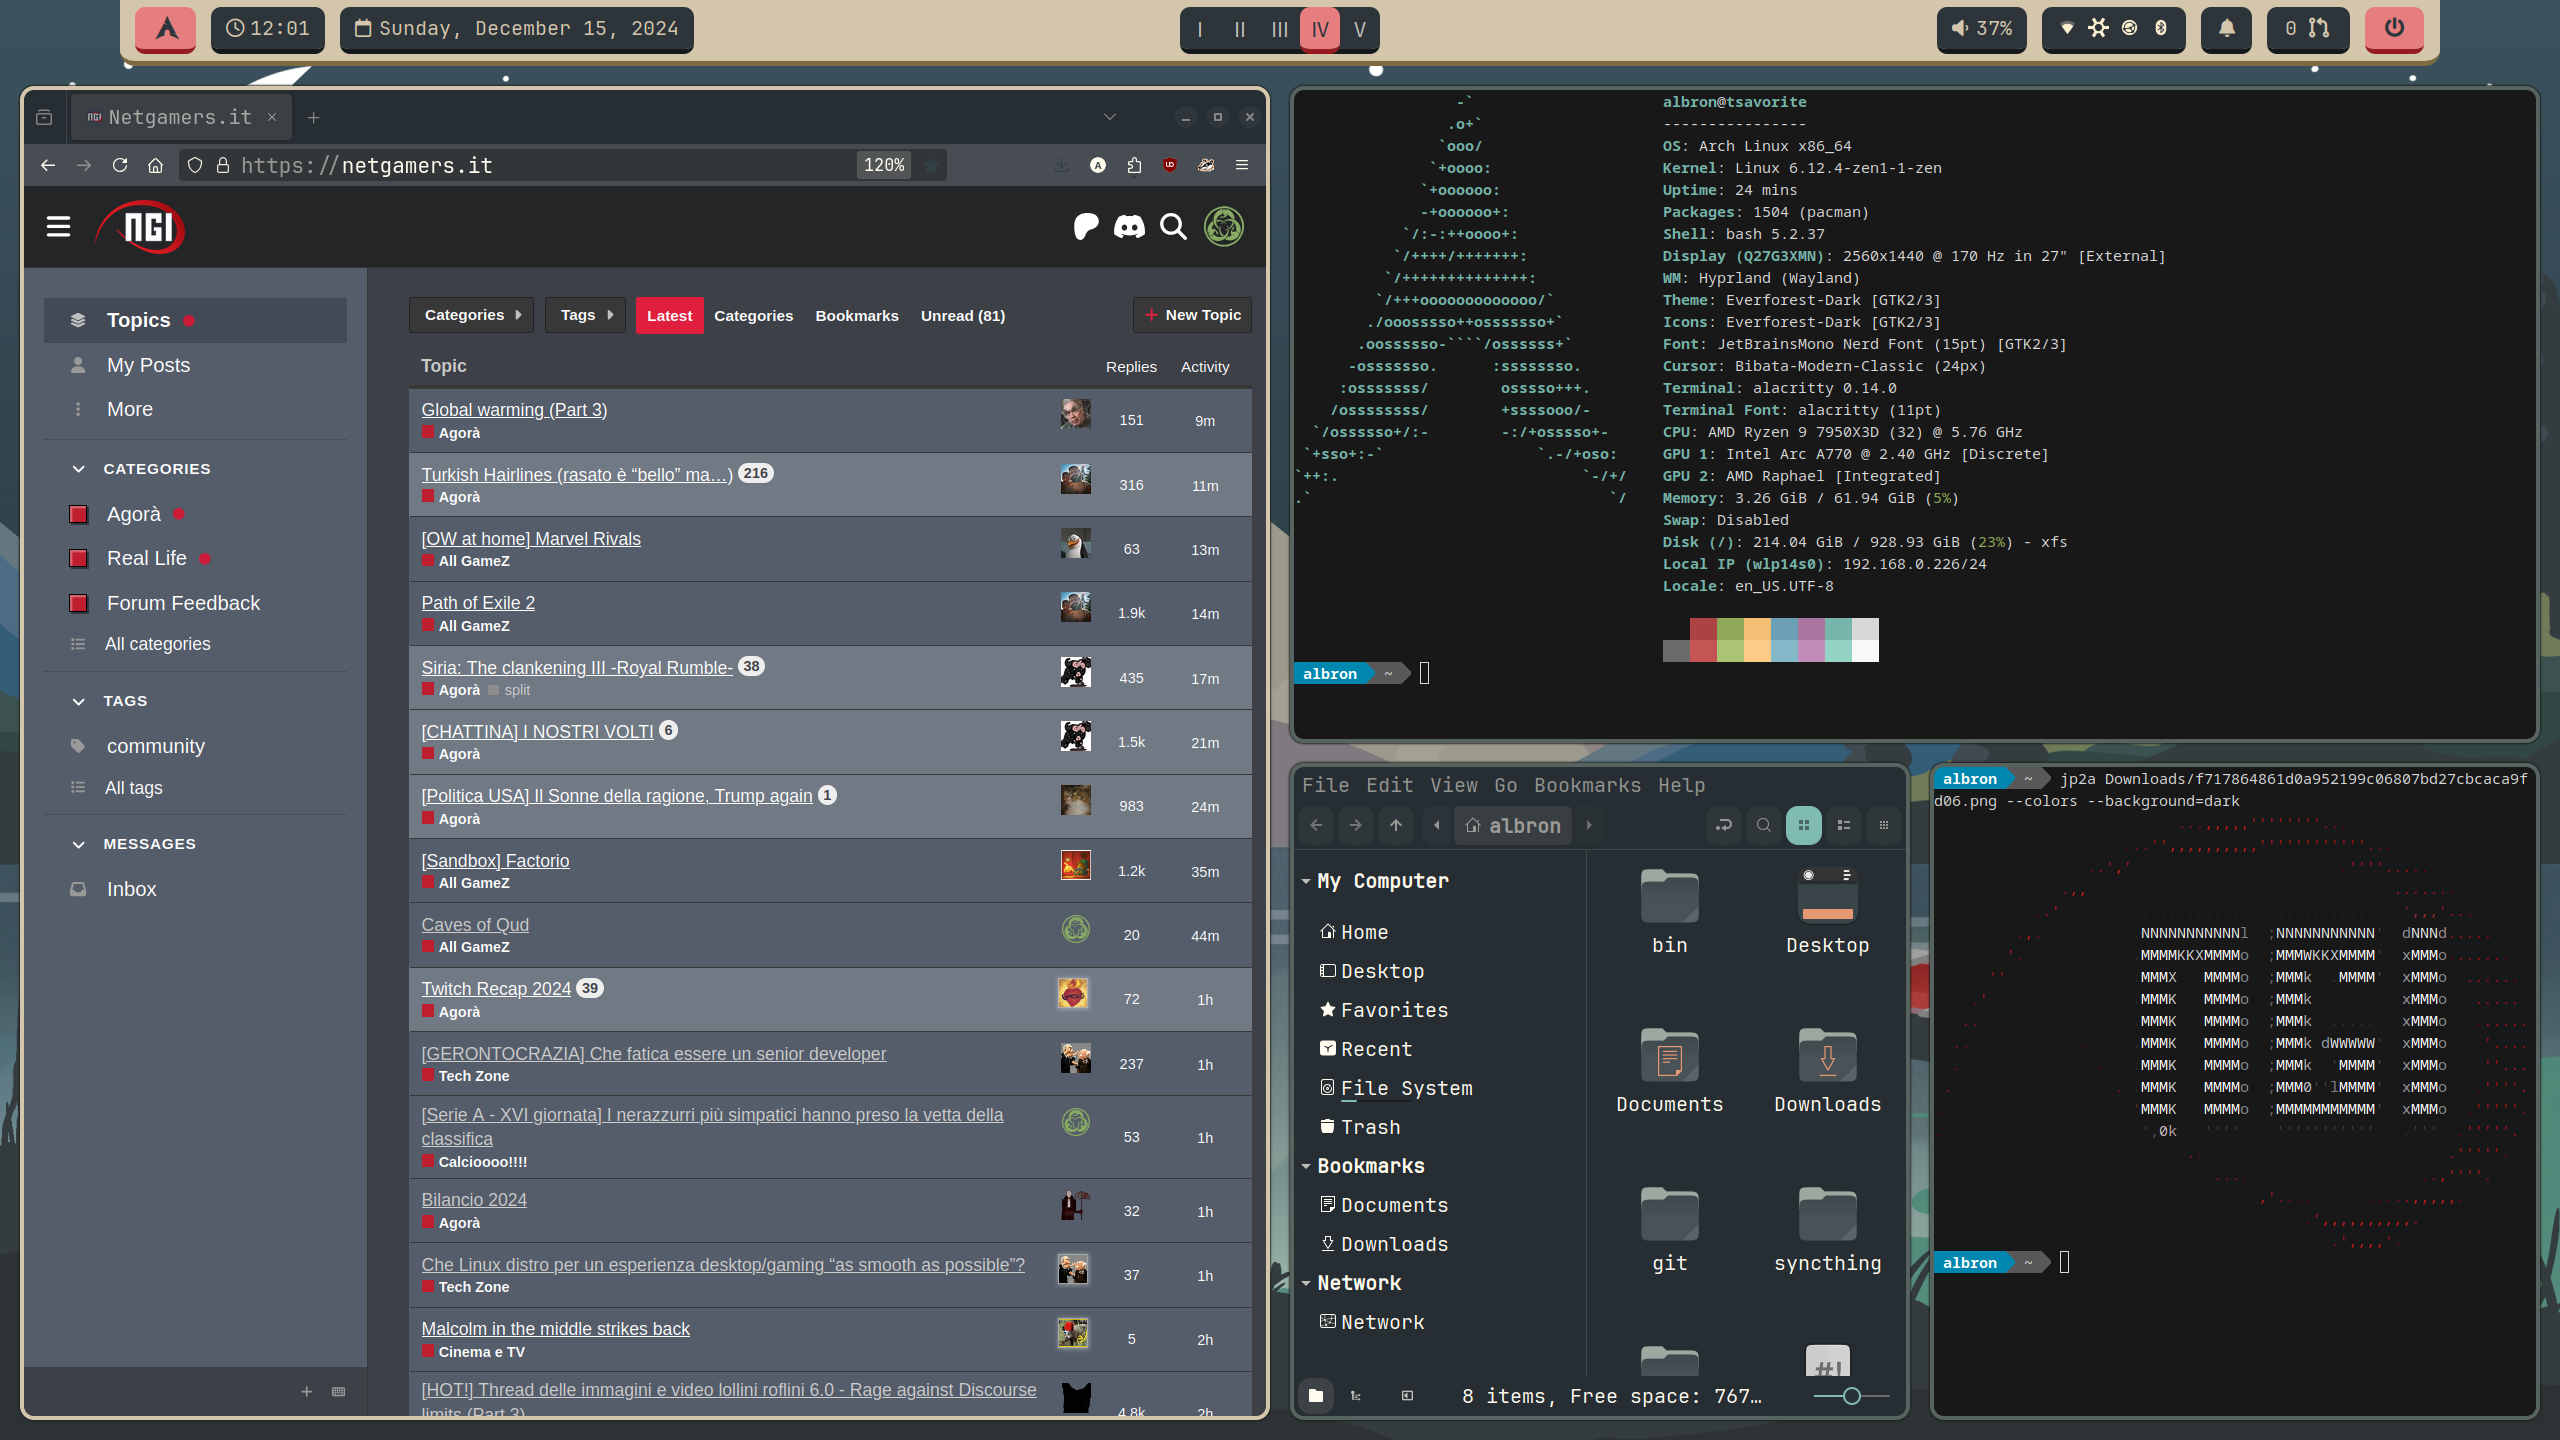Open the Arch Linux launcher icon
The width and height of the screenshot is (2560, 1440).
(x=166, y=29)
